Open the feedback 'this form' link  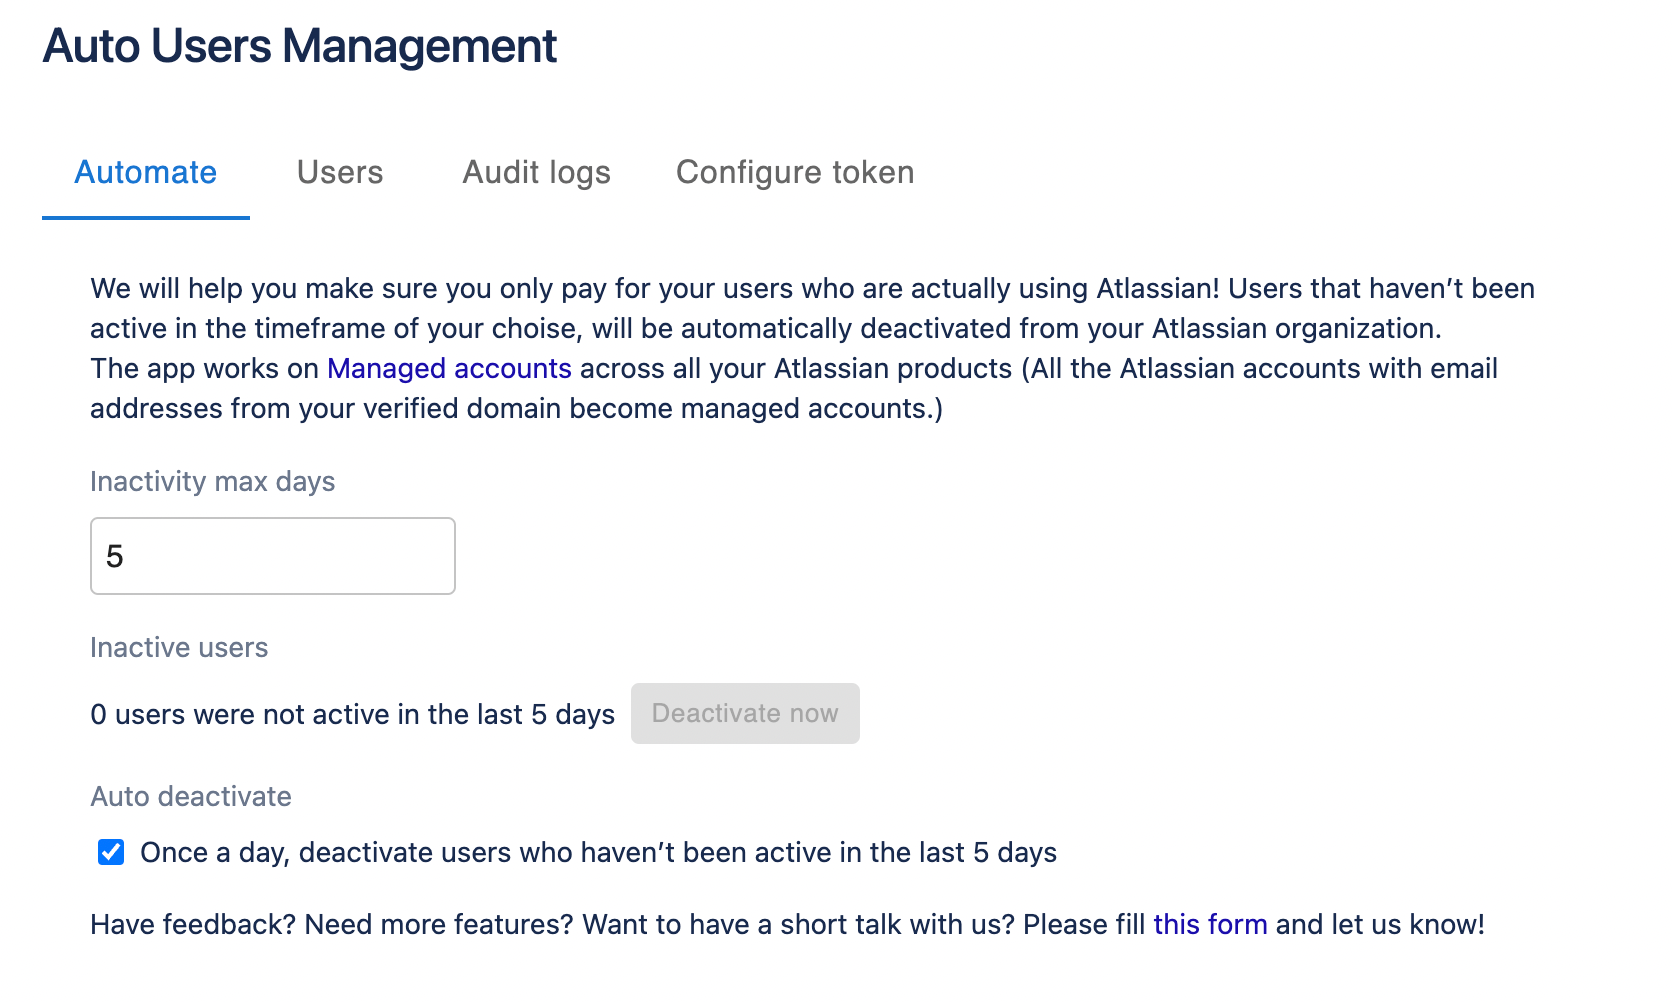click(x=1210, y=924)
